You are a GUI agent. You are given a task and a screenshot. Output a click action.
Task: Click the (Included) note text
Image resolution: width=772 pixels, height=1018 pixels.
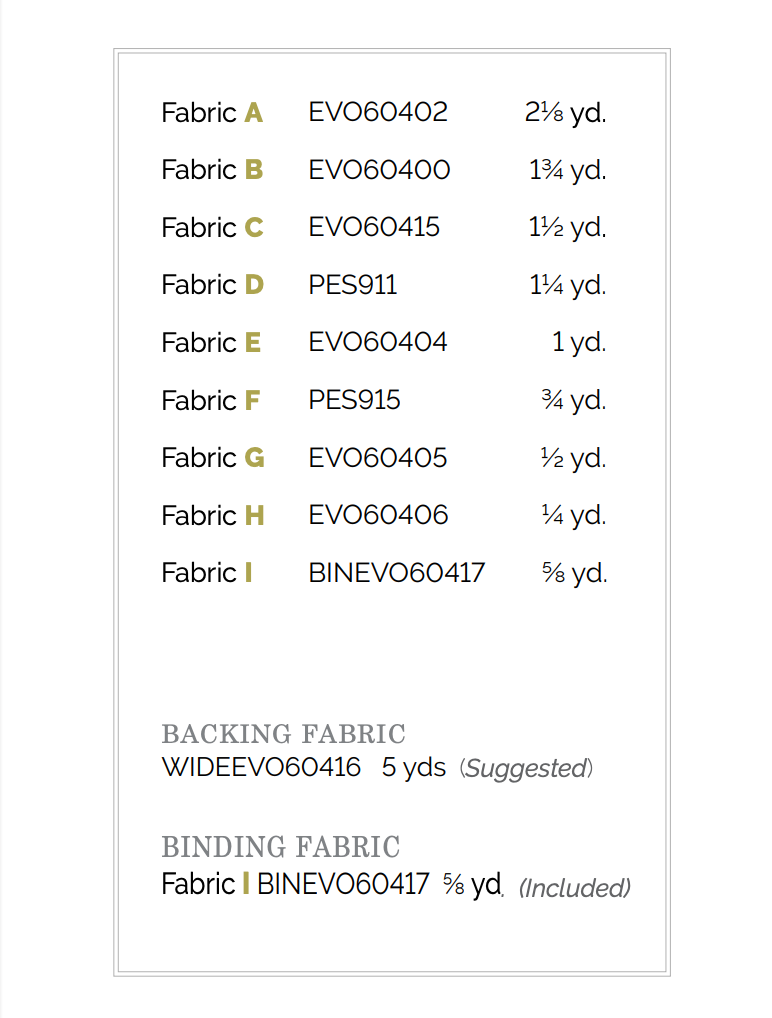575,888
